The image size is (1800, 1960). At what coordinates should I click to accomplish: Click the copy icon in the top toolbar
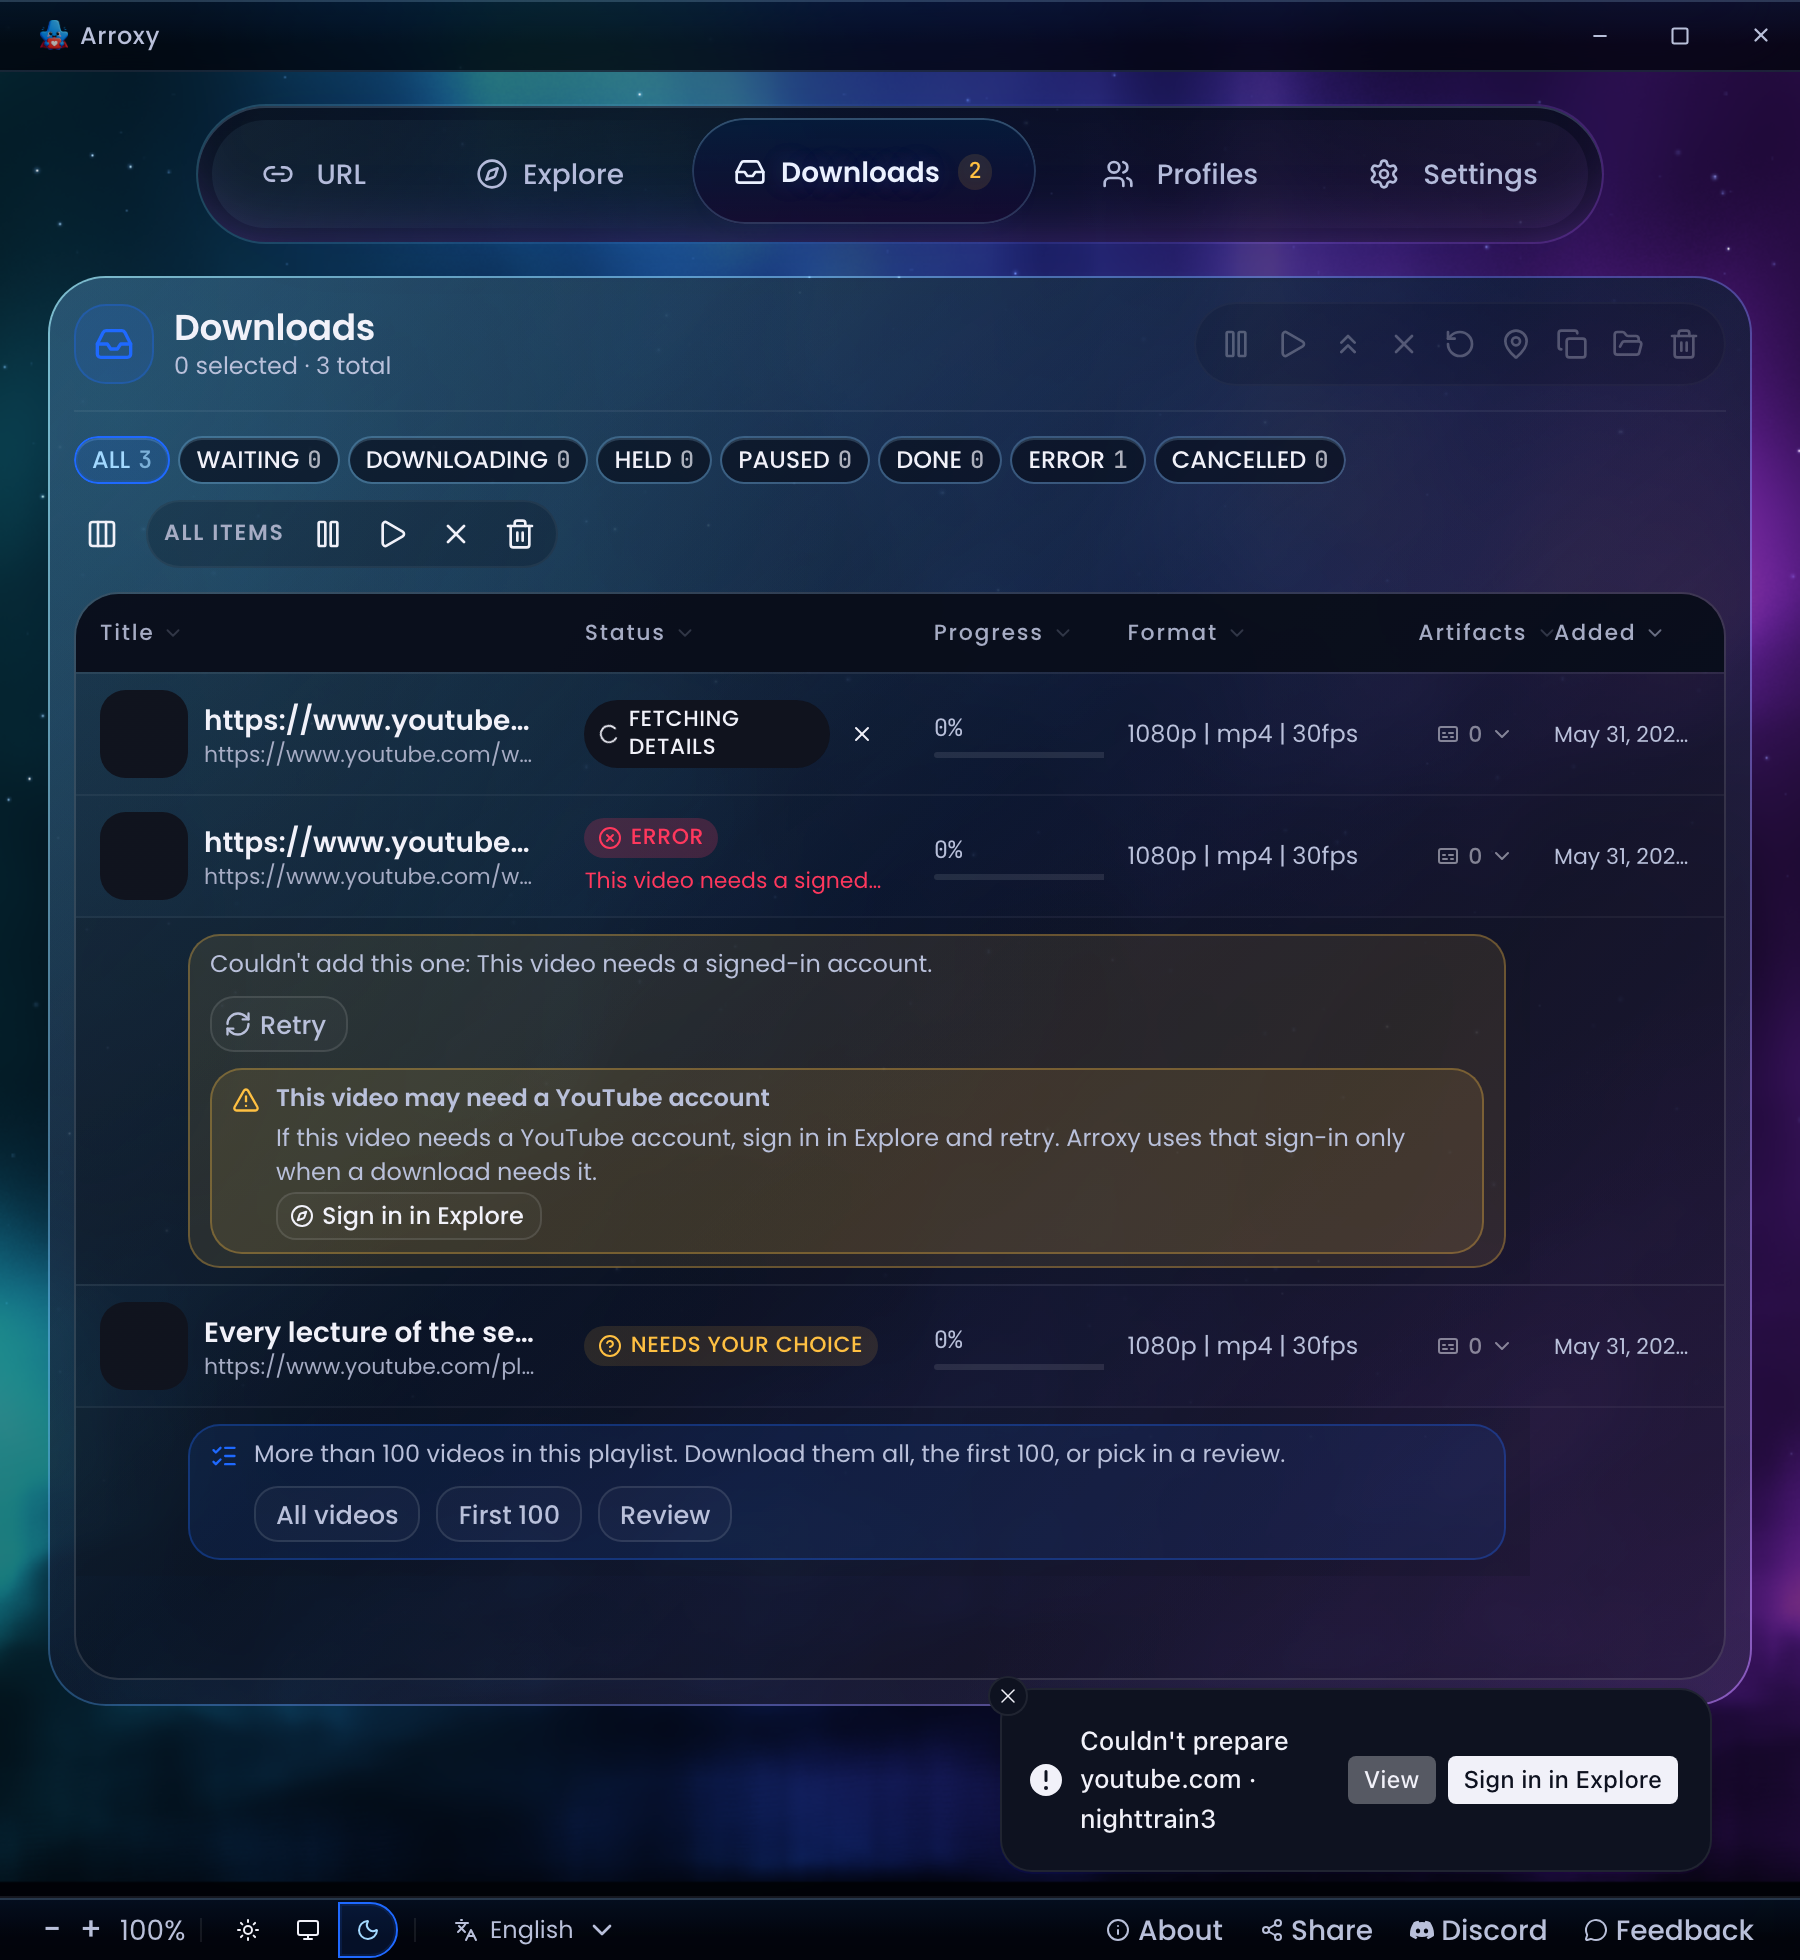[1572, 345]
